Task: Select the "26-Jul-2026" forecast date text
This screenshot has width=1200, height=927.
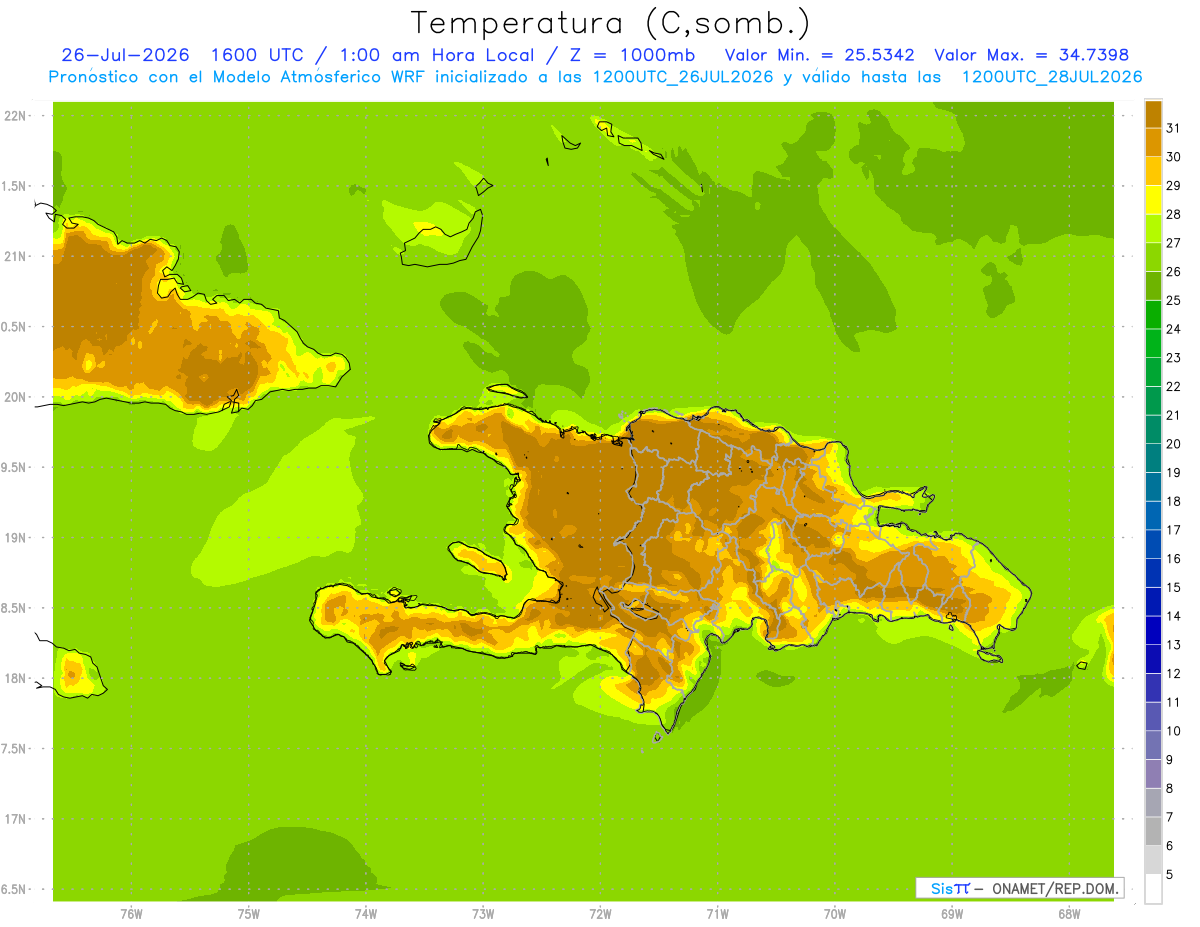Action: click(x=126, y=55)
